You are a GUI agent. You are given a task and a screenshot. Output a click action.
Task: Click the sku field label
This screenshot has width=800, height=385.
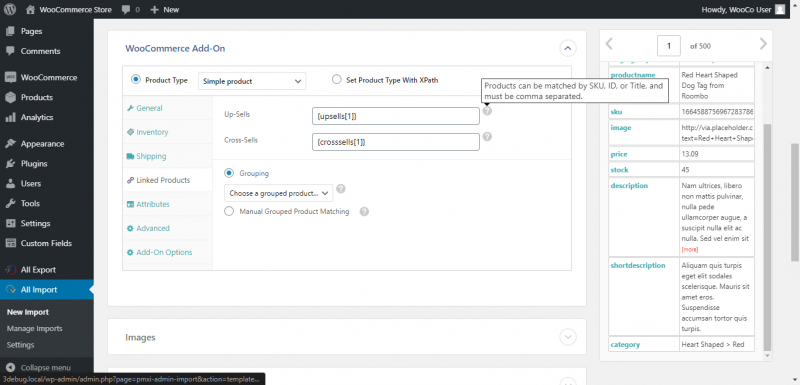coord(616,112)
